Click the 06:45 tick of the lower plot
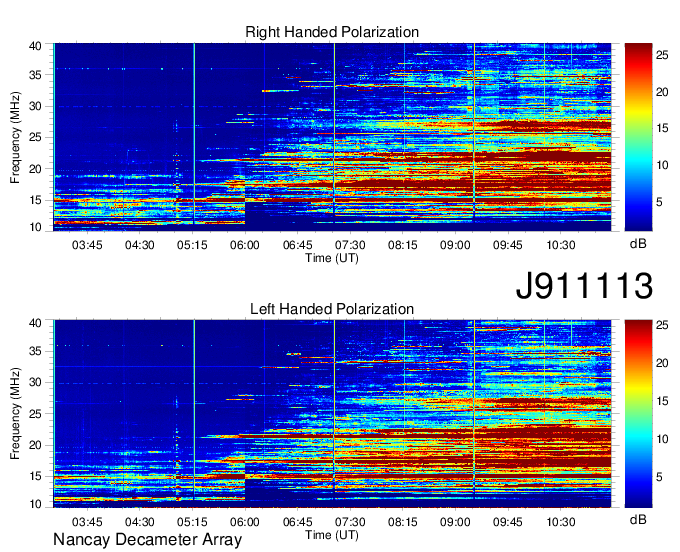This screenshot has height=552, width=680. 298,522
